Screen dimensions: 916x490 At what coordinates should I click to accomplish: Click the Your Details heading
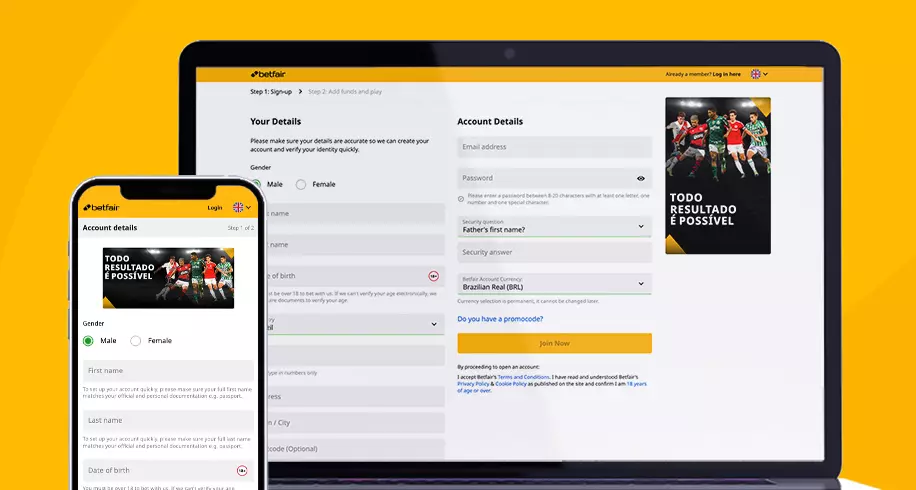276,121
